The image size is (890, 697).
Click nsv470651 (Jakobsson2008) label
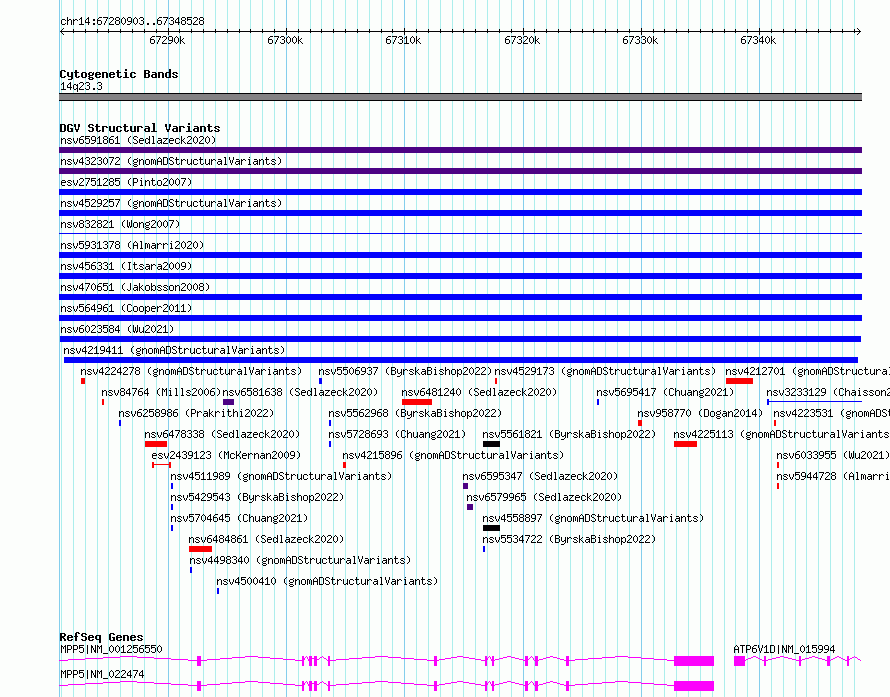pyautogui.click(x=135, y=287)
